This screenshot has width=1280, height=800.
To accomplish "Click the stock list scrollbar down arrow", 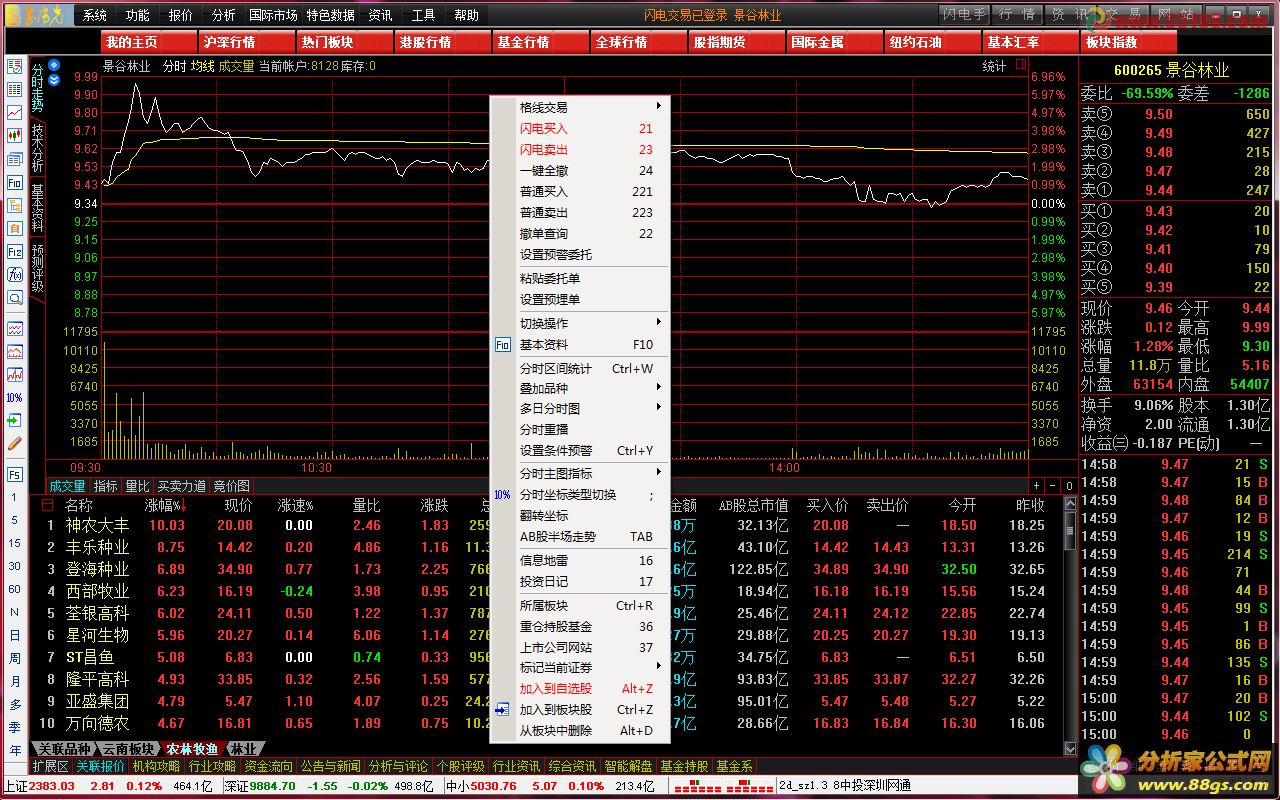I will coord(1071,748).
